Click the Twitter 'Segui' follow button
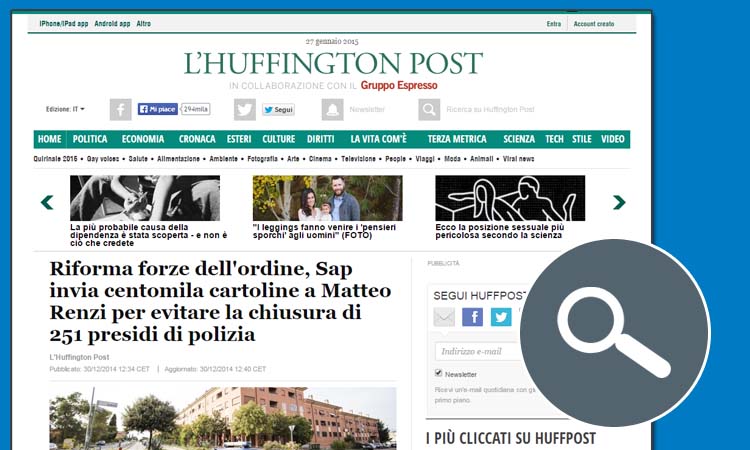This screenshot has height=450, width=750. 278,110
